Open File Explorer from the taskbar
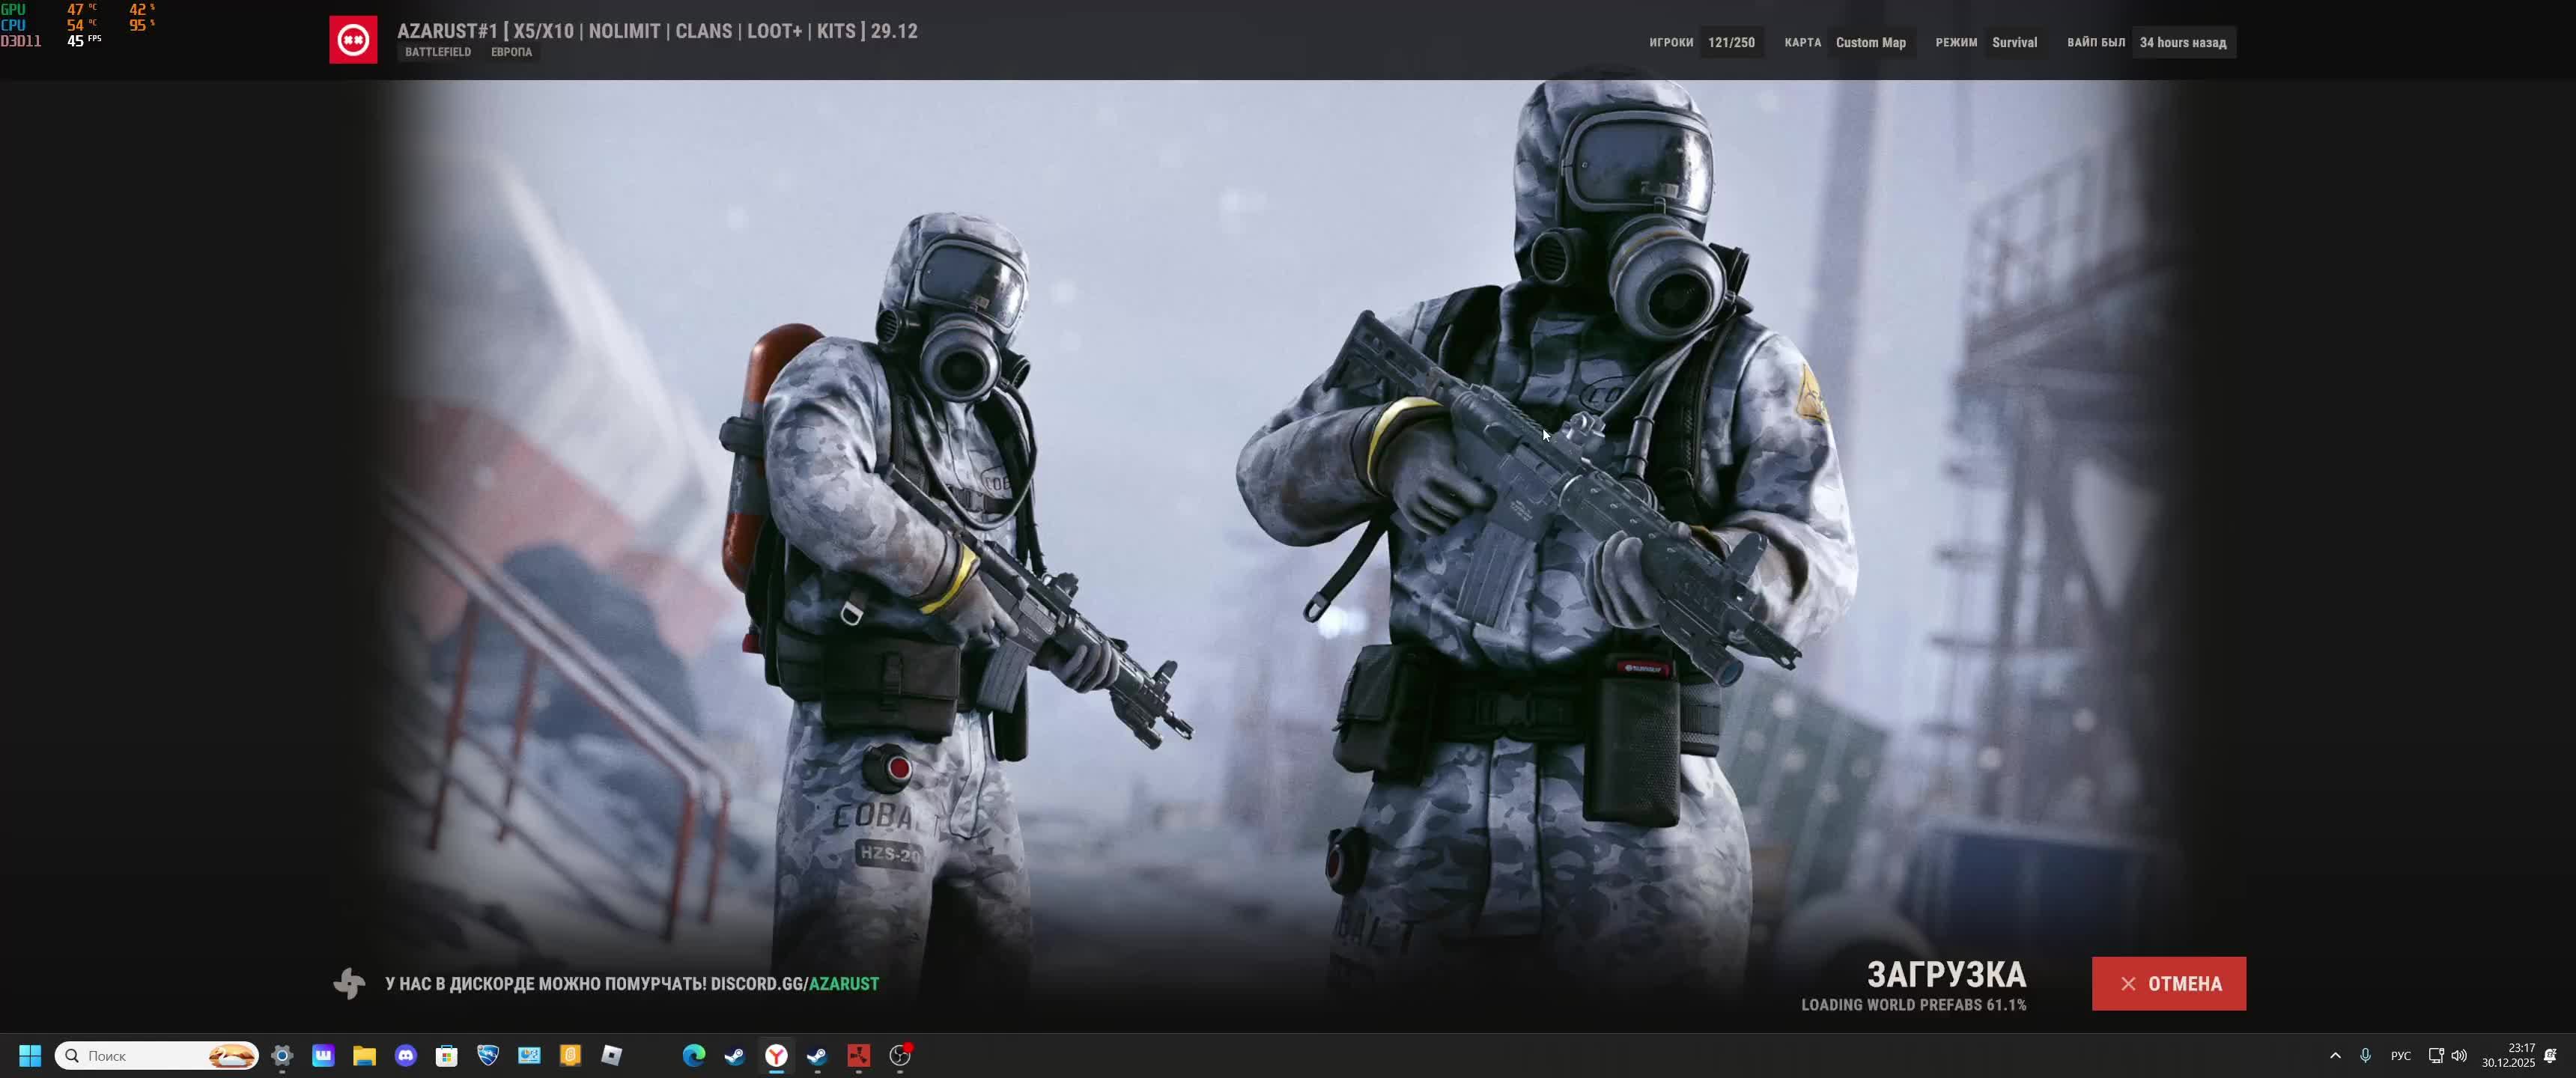 point(364,1055)
